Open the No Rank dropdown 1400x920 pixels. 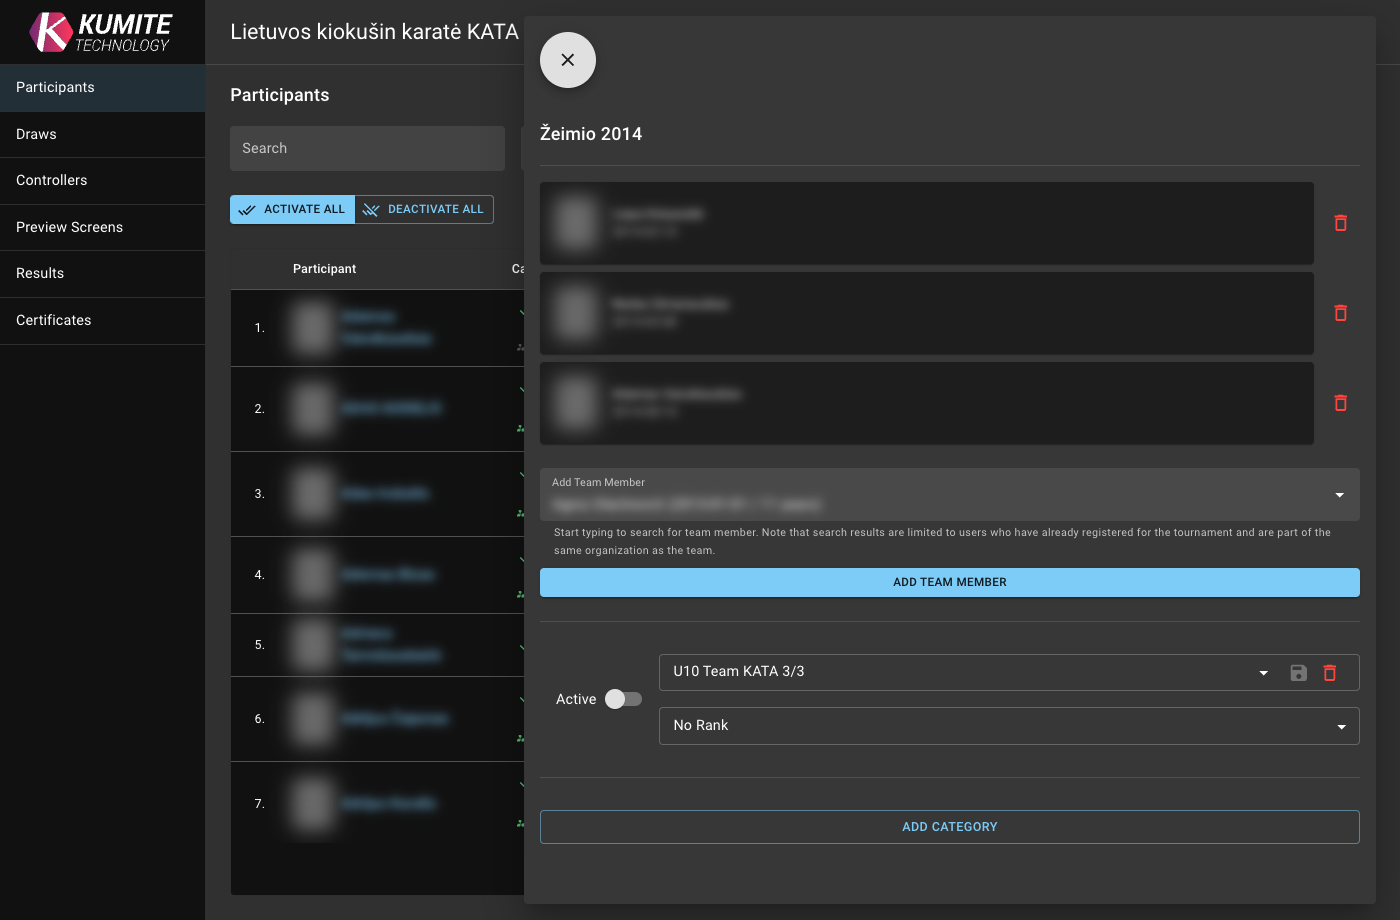pos(1341,727)
